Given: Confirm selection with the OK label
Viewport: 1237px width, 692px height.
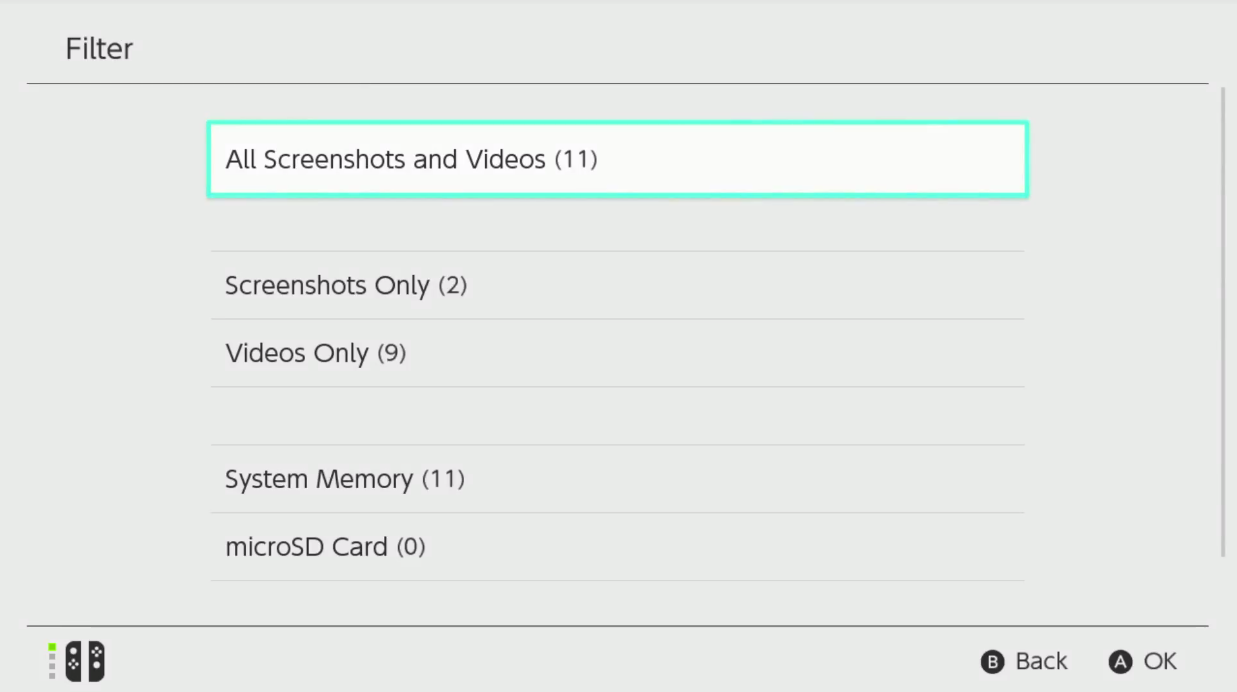Looking at the screenshot, I should pos(1160,661).
